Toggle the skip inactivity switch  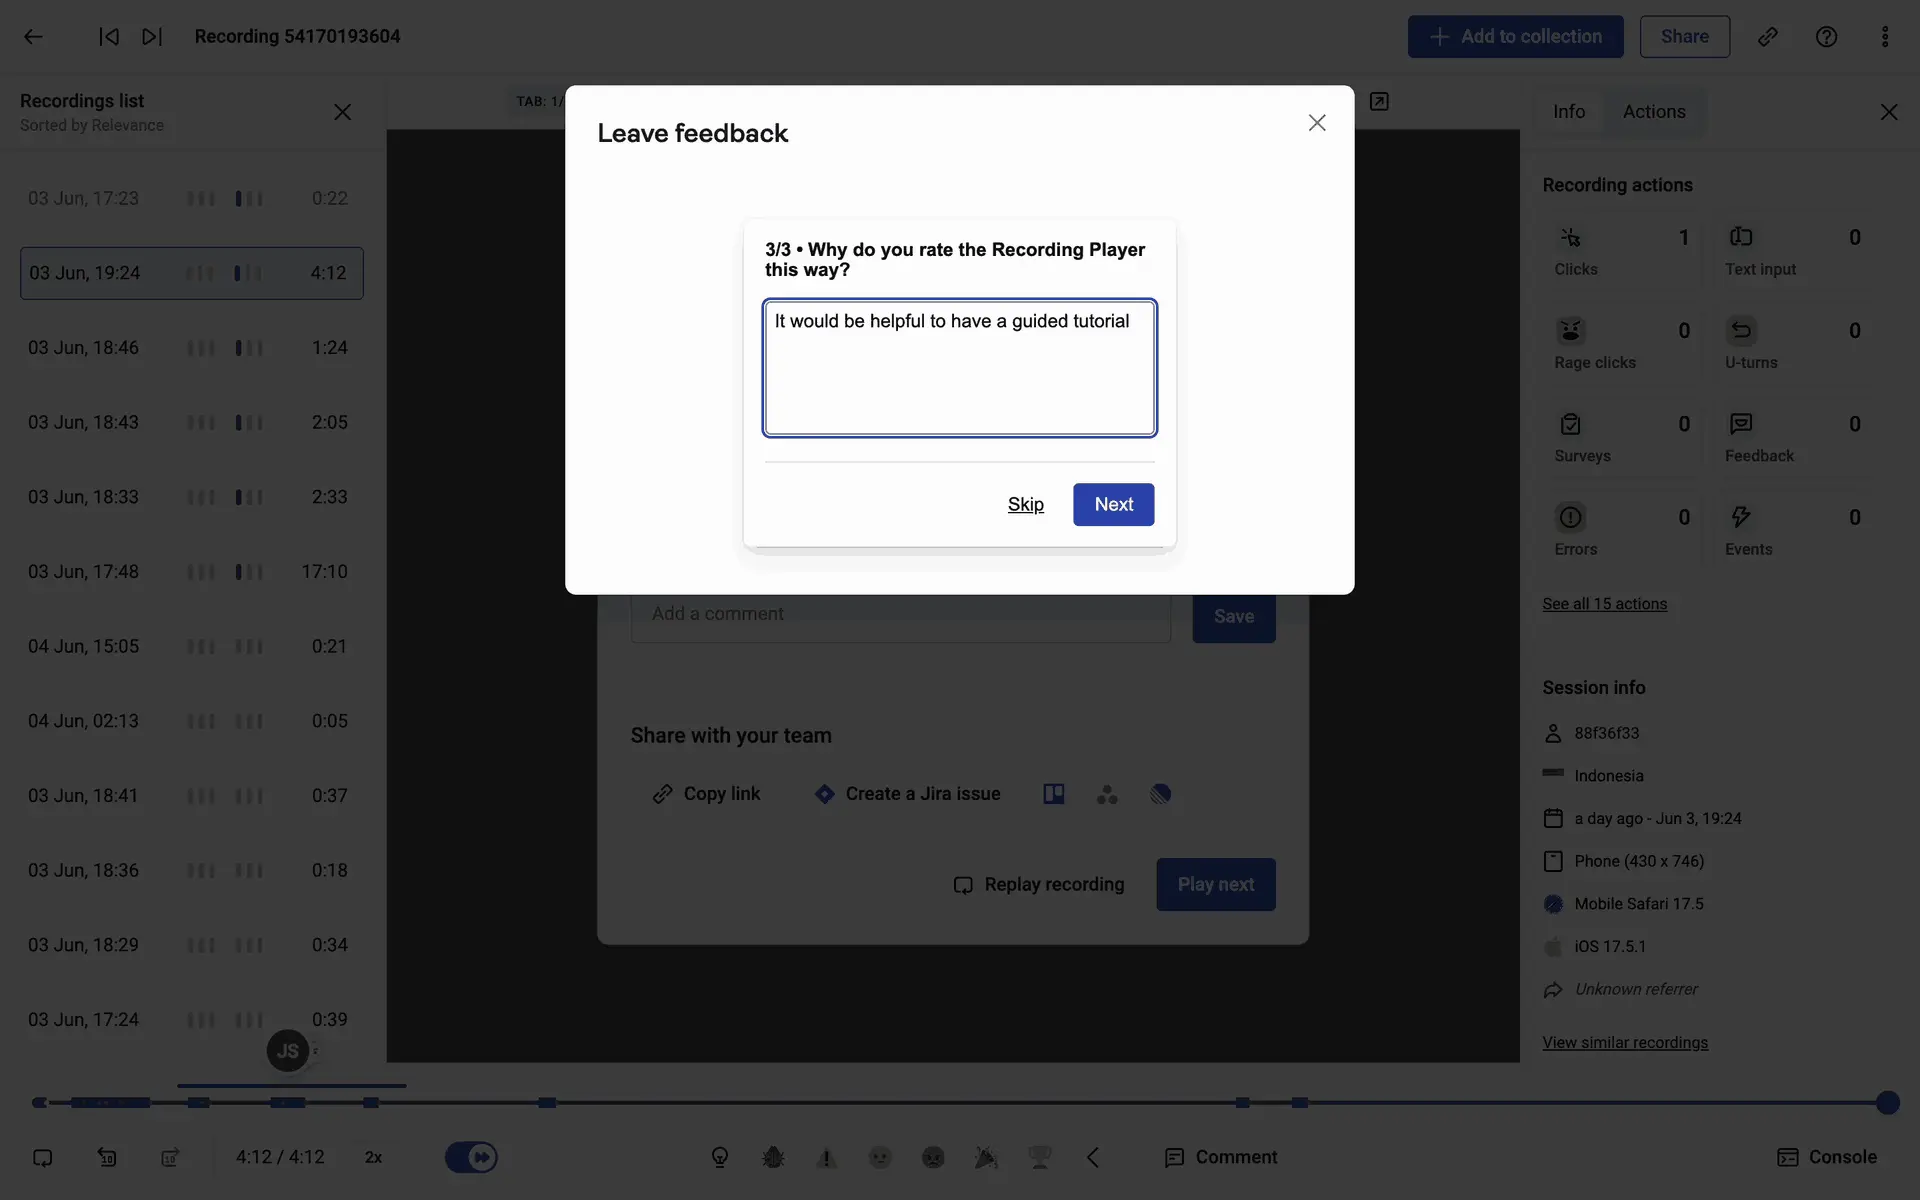tap(471, 1157)
